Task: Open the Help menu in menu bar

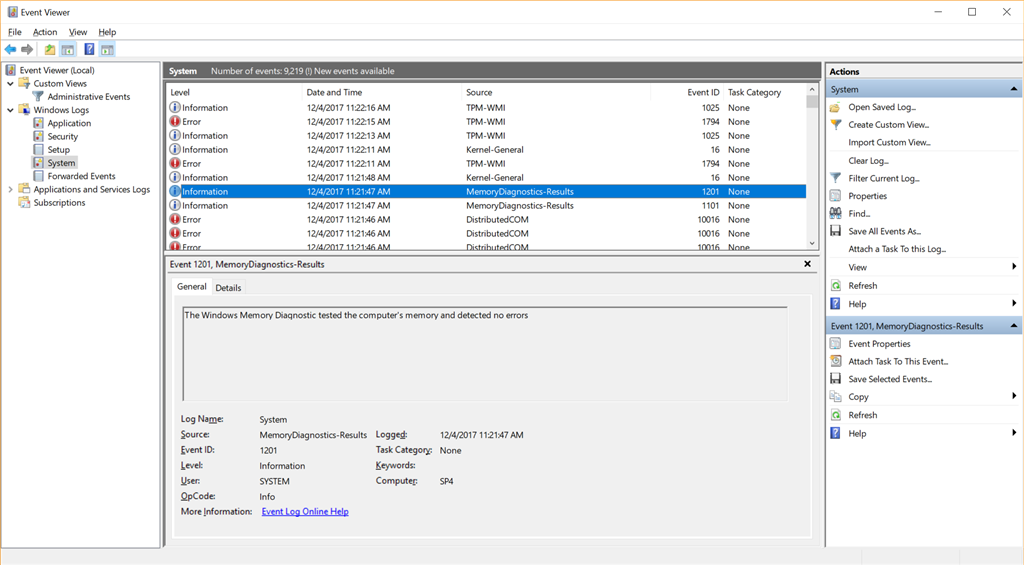Action: 107,32
